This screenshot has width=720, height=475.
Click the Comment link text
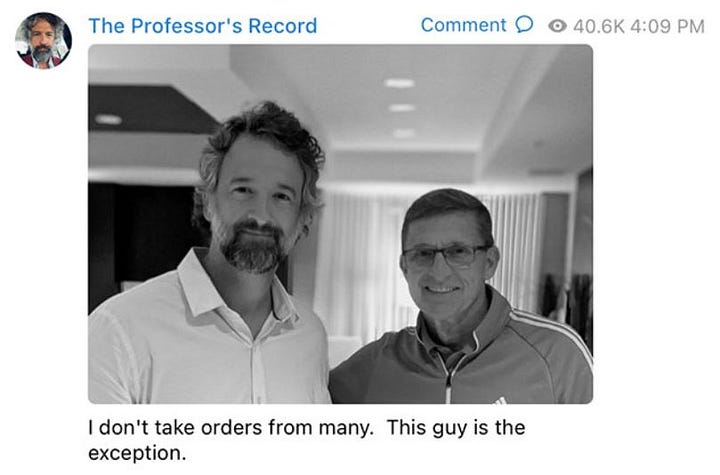[x=463, y=25]
